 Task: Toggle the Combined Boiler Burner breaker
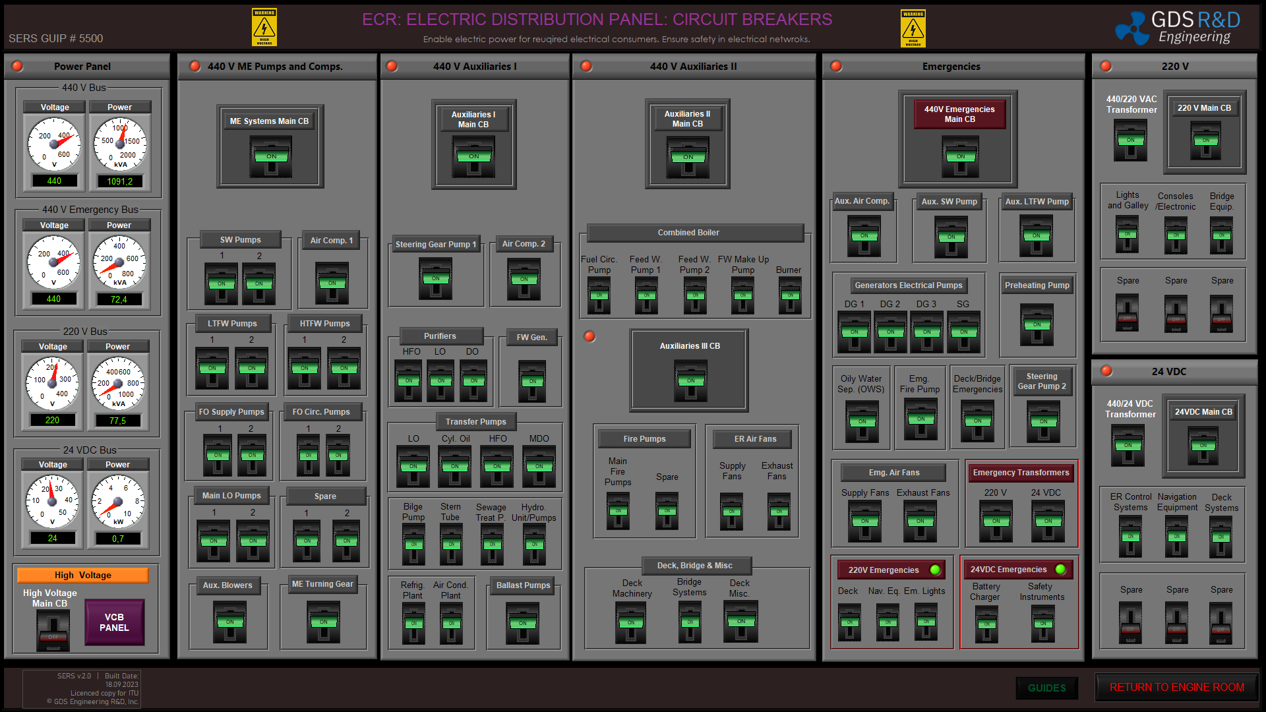[789, 295]
